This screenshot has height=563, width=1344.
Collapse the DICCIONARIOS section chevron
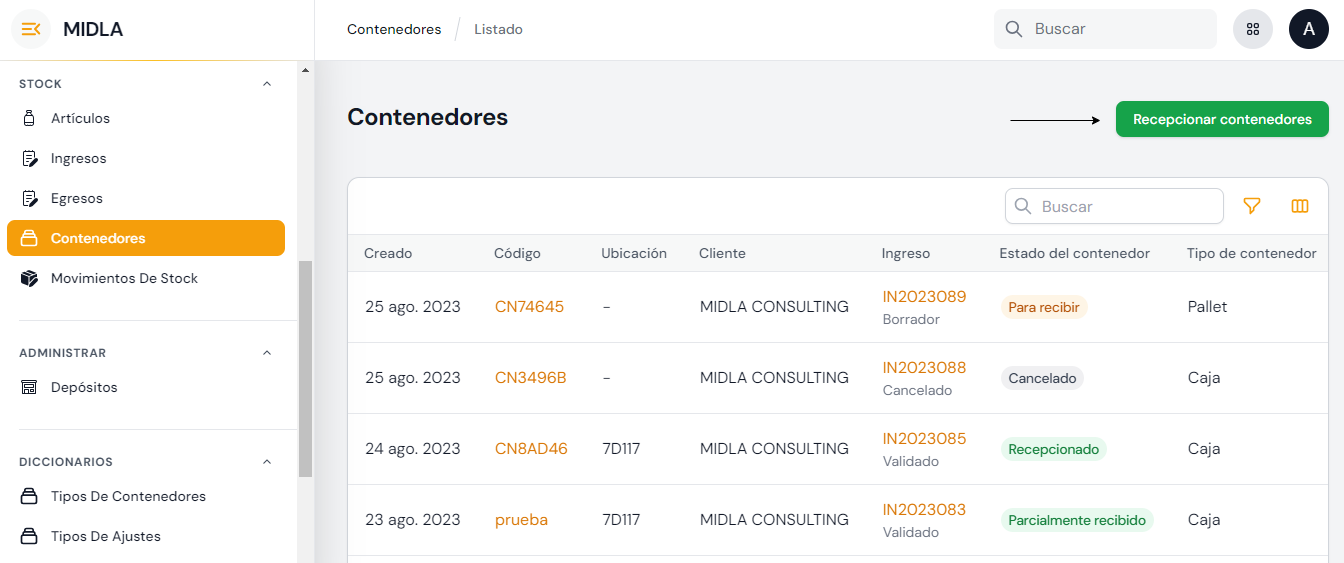tap(267, 462)
